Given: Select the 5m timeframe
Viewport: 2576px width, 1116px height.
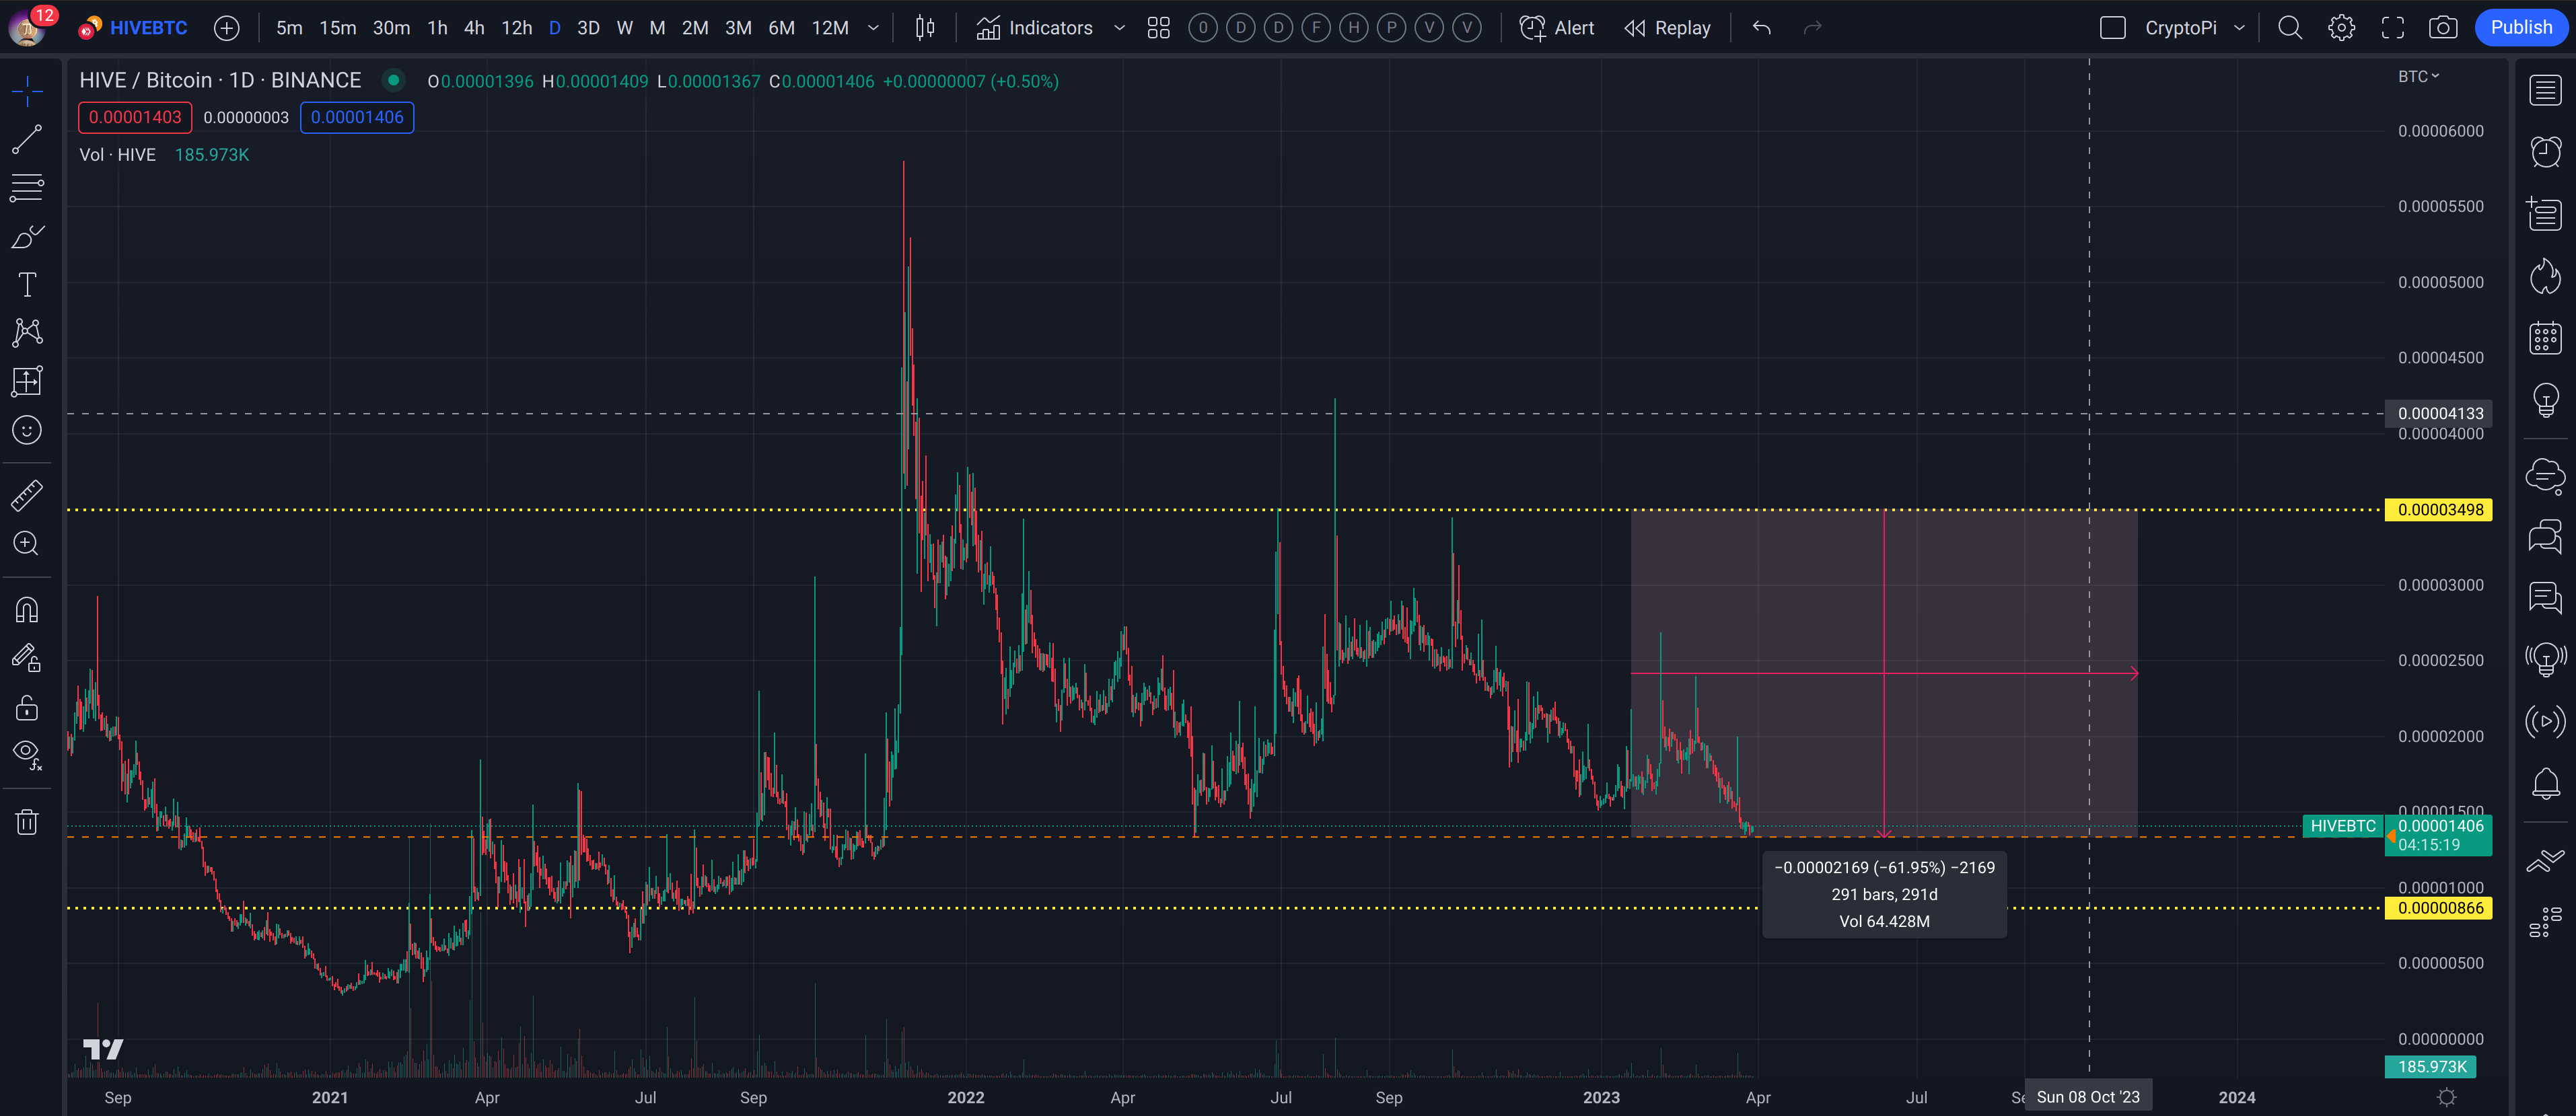Looking at the screenshot, I should [x=289, y=28].
